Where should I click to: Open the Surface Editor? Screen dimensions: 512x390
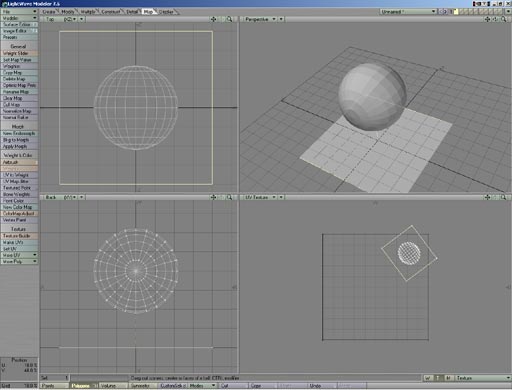tap(19, 24)
